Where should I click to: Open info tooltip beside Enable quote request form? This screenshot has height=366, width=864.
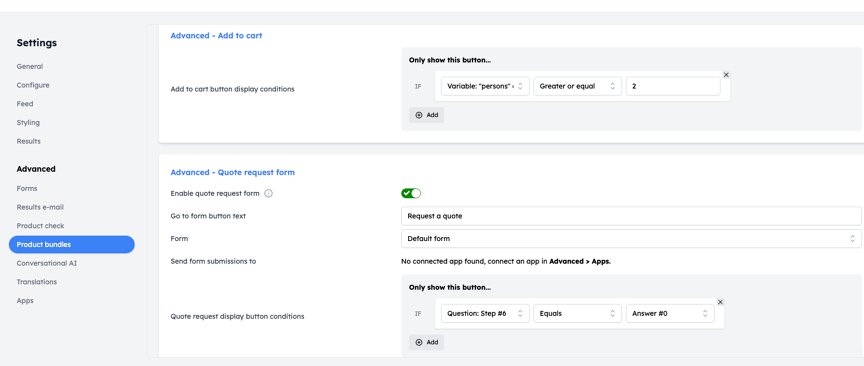click(268, 193)
